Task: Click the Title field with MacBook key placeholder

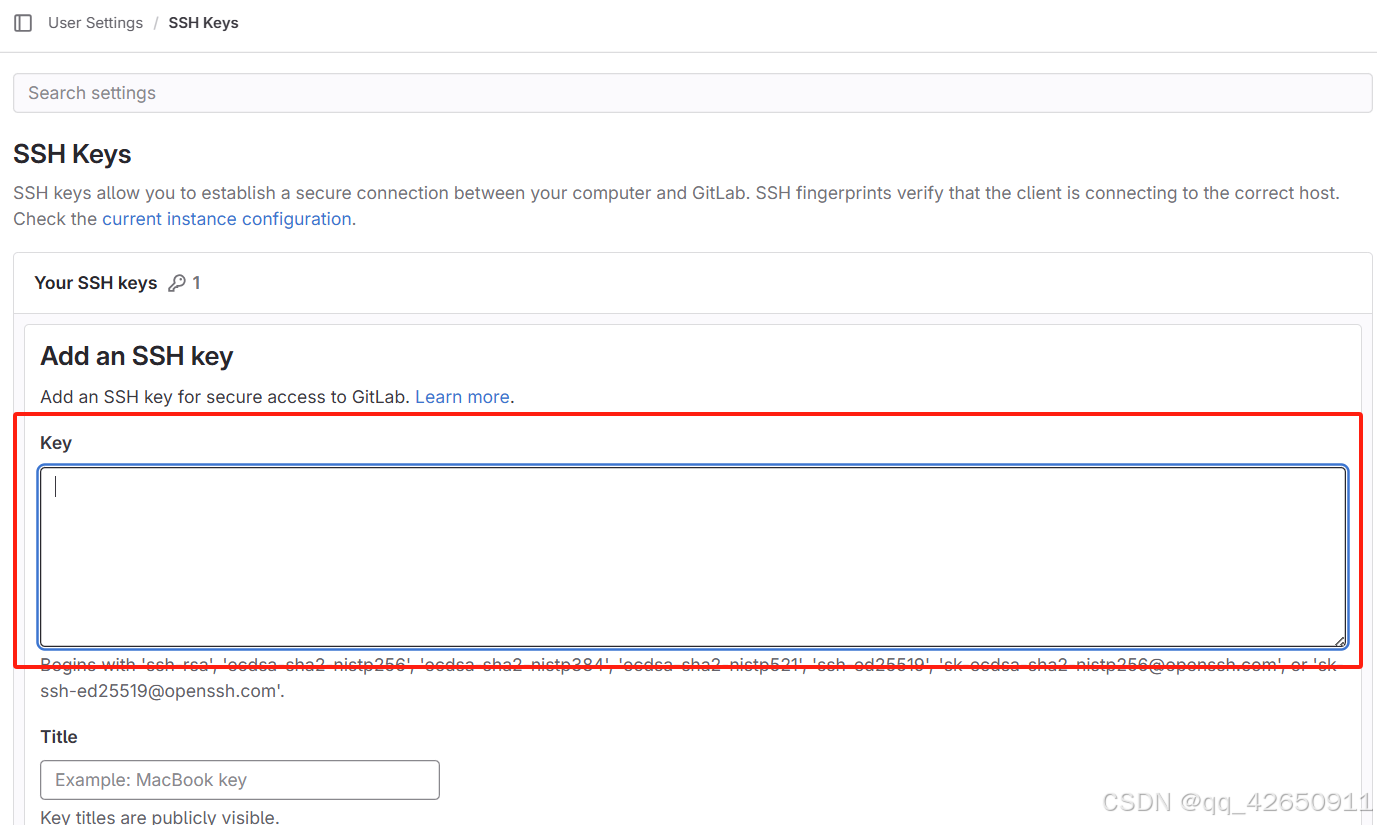Action: coord(239,780)
